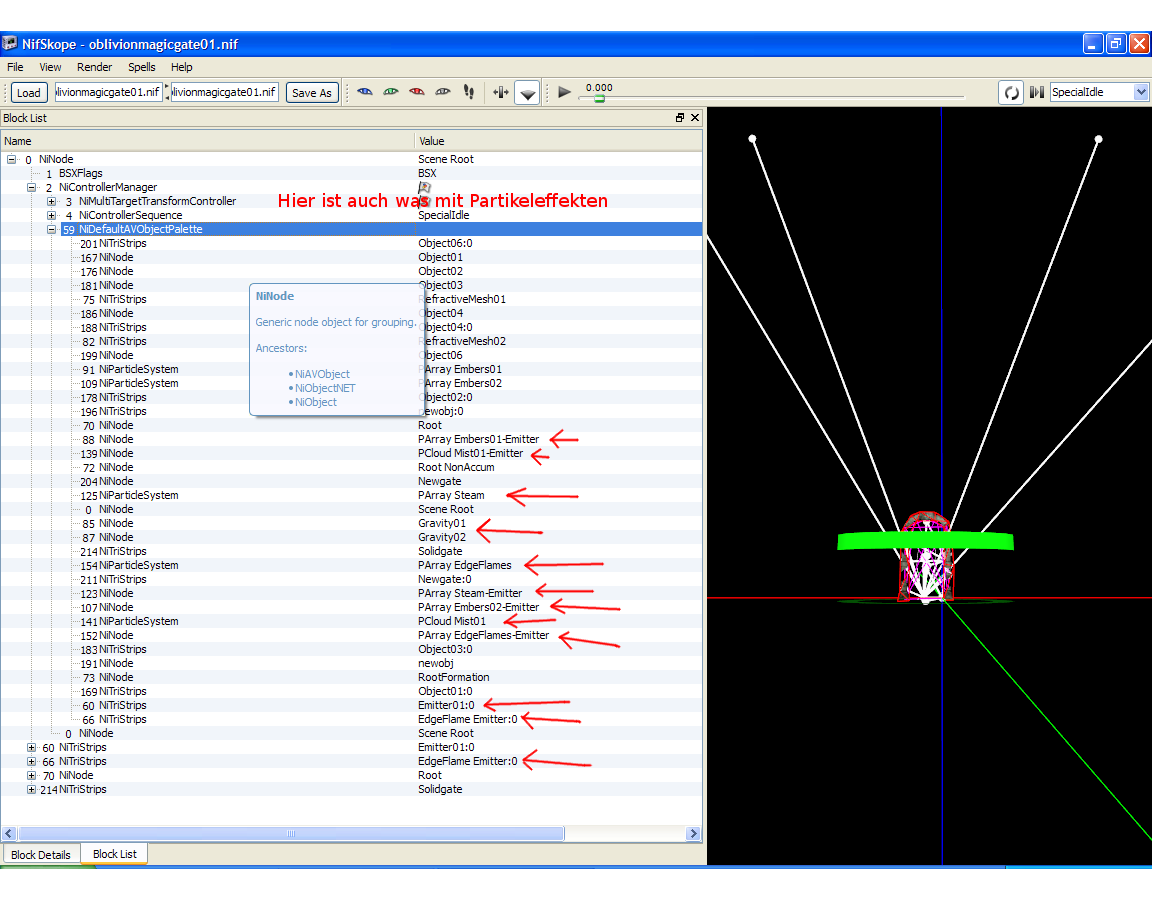Viewport: 1152px width, 900px height.
Task: Select the footprints walk view icon
Action: 469,92
